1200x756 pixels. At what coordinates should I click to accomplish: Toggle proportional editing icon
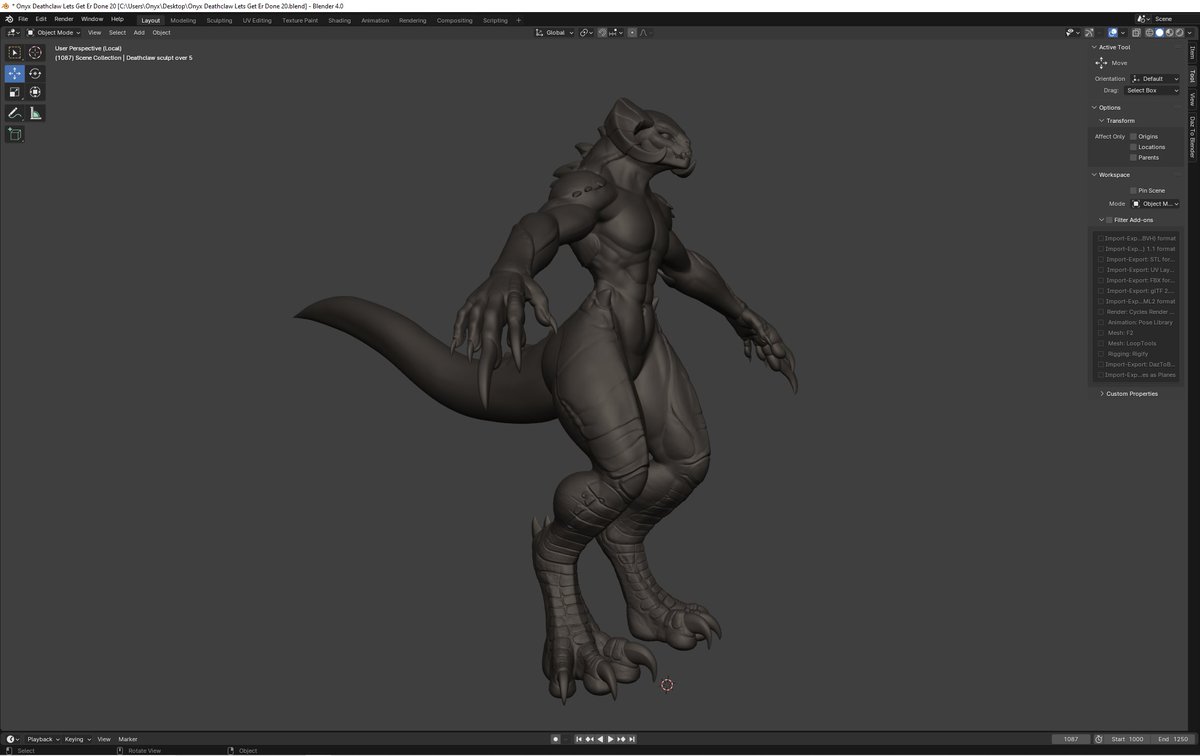point(632,32)
